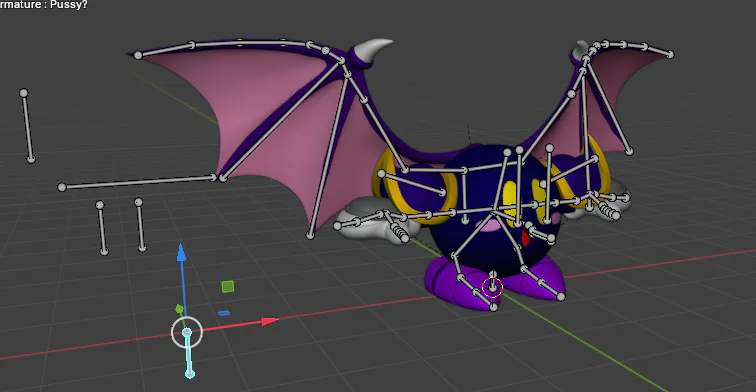Click the left one of the paired vertical bones
Screen dimensions: 756x392
[x=102, y=228]
